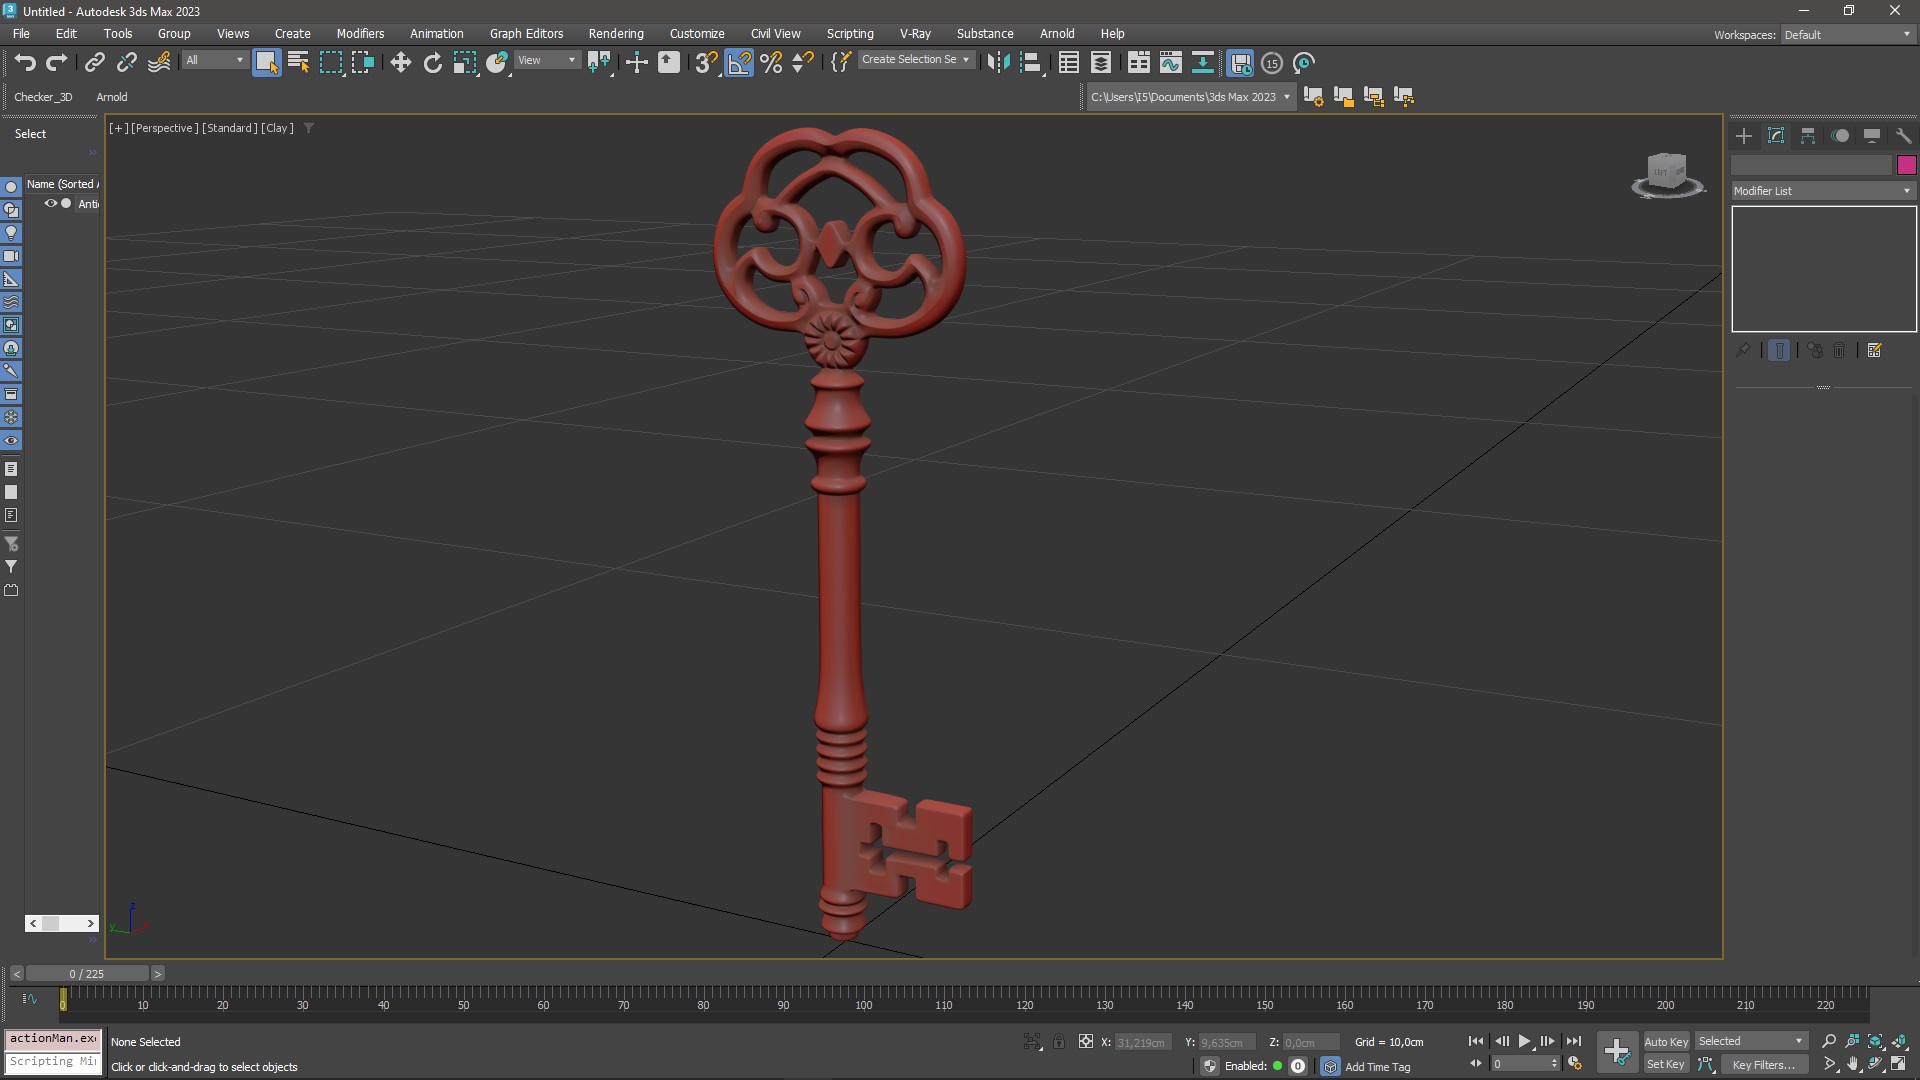Click the object name field in command panel
This screenshot has height=1080, width=1920.
pos(1812,165)
